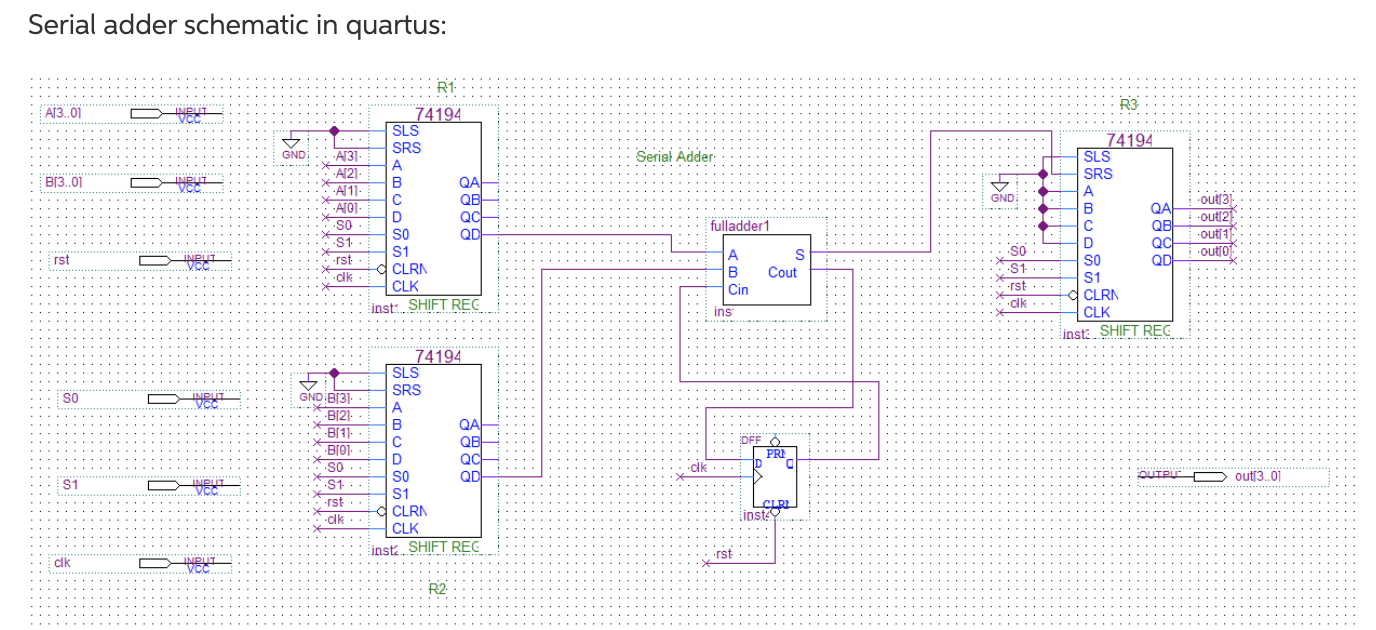
Task: Click the green R1 label
Action: tap(446, 87)
